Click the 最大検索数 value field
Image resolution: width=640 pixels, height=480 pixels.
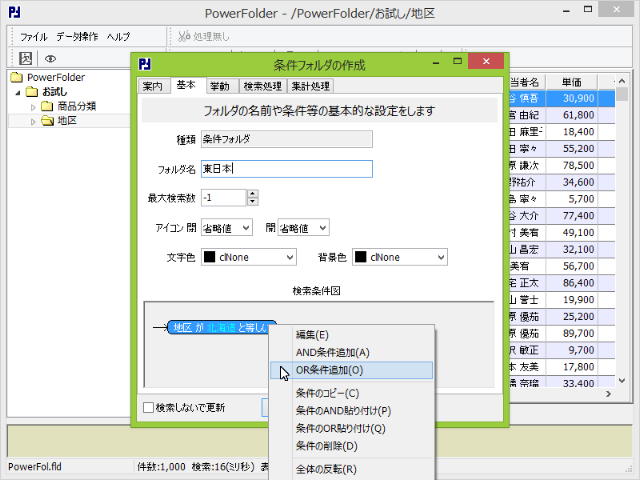click(224, 198)
